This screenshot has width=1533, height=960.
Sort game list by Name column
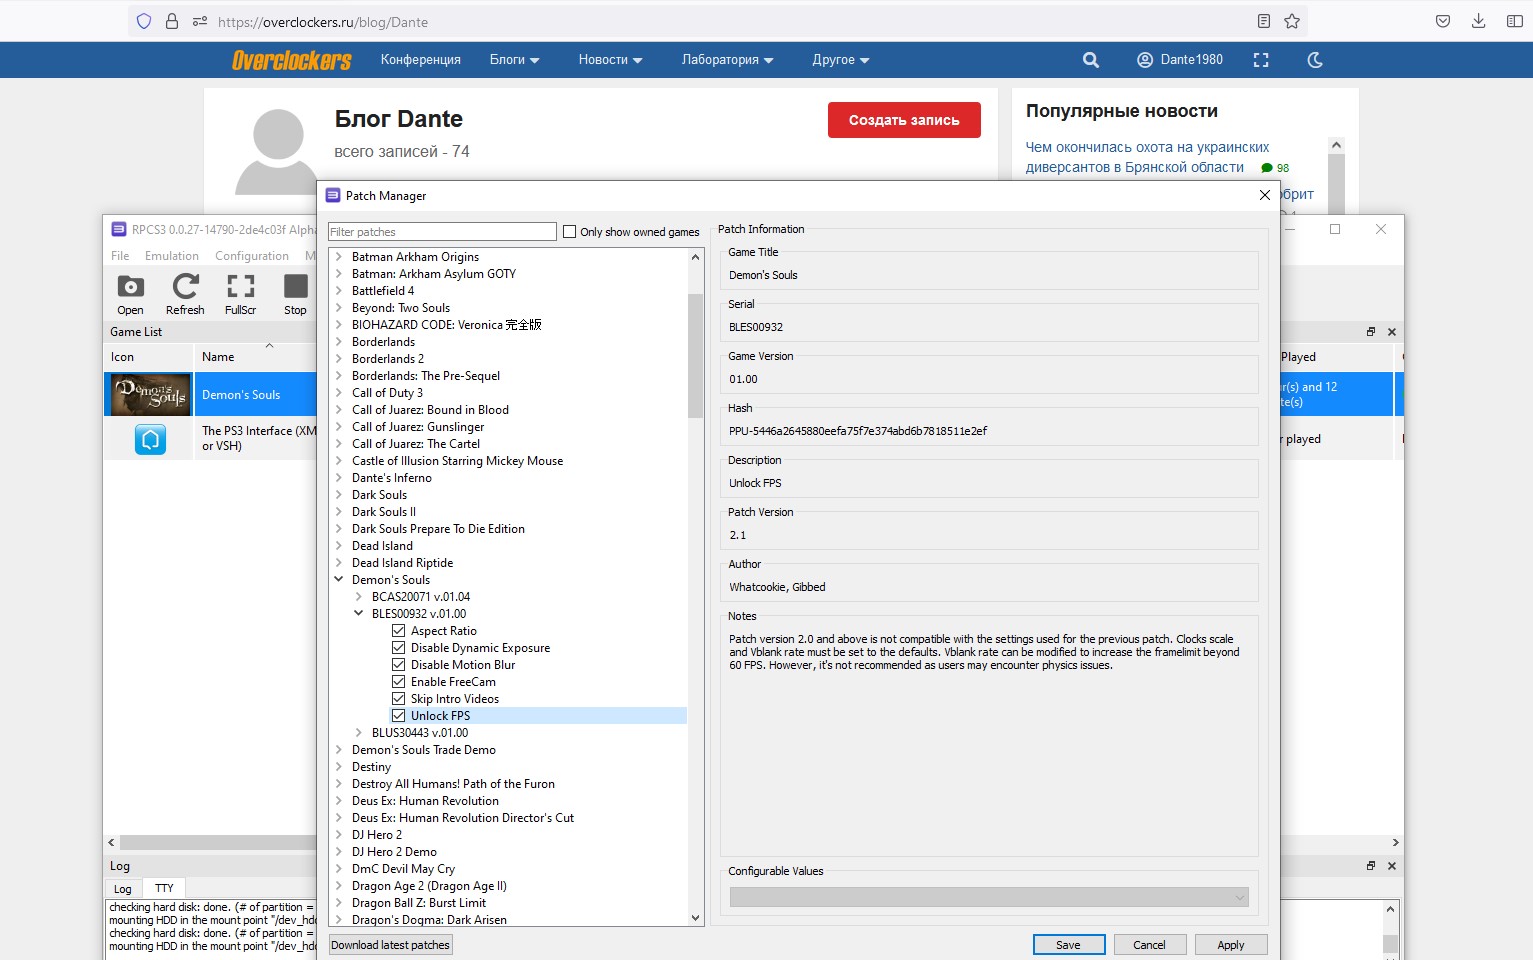pos(218,357)
